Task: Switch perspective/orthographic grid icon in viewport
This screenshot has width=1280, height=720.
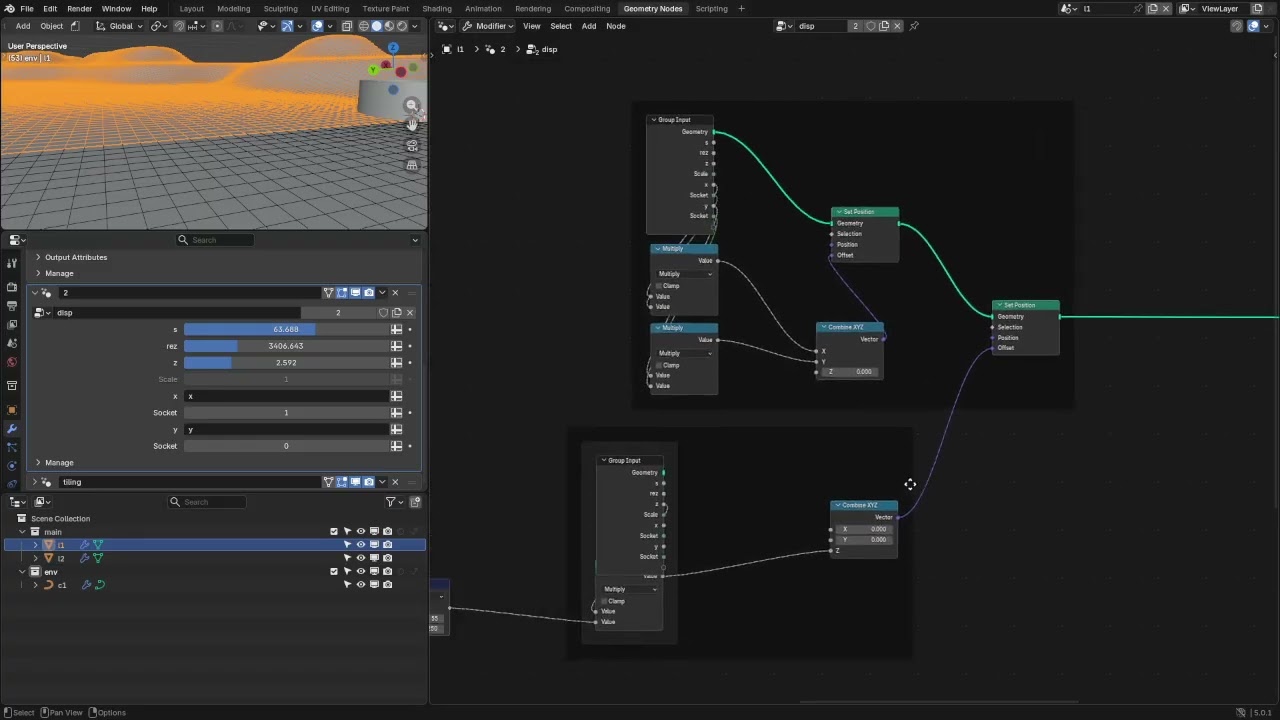Action: tap(411, 165)
